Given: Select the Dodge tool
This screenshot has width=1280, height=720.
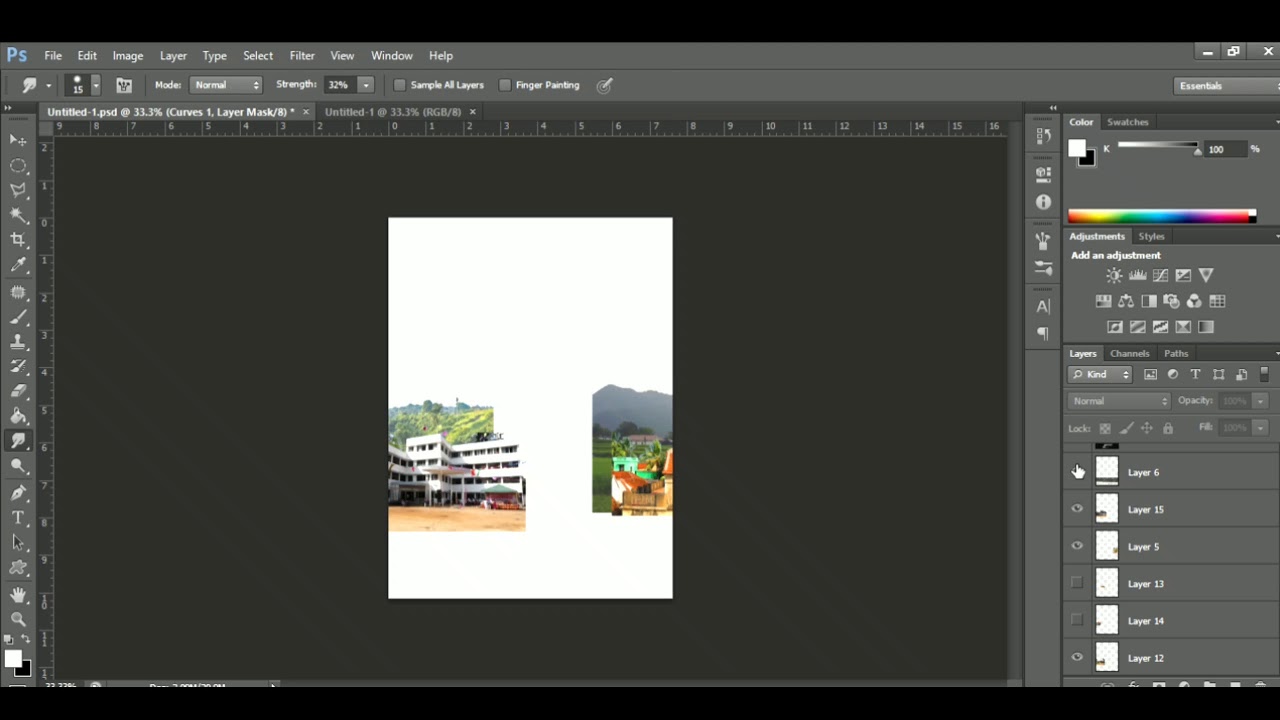Looking at the screenshot, I should point(18,467).
